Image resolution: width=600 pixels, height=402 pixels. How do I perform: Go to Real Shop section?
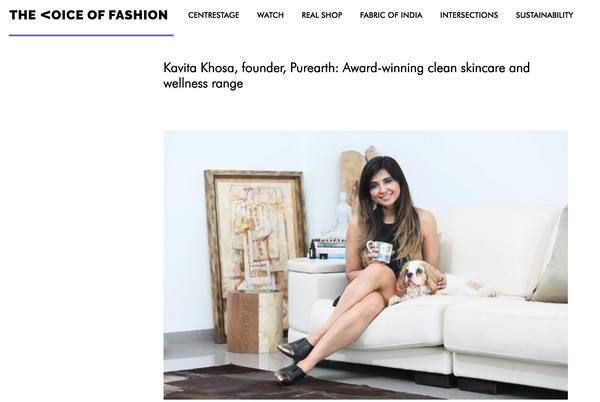tap(322, 15)
